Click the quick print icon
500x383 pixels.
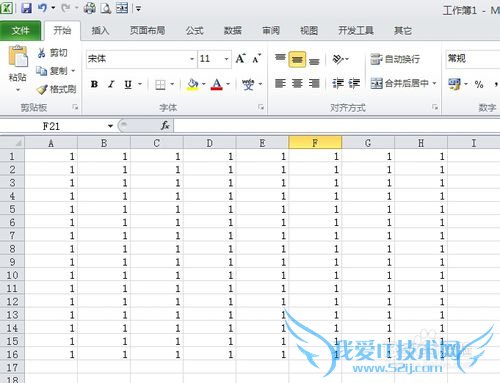90,8
